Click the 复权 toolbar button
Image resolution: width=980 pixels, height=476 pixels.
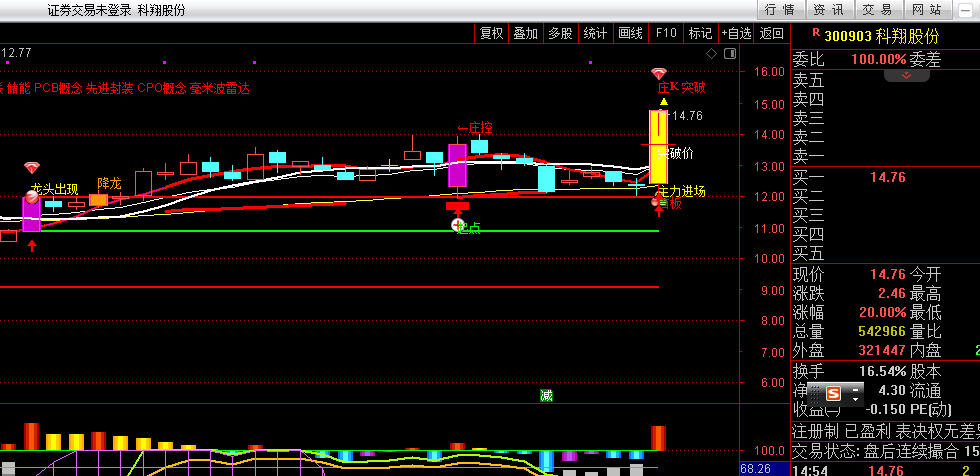(492, 33)
